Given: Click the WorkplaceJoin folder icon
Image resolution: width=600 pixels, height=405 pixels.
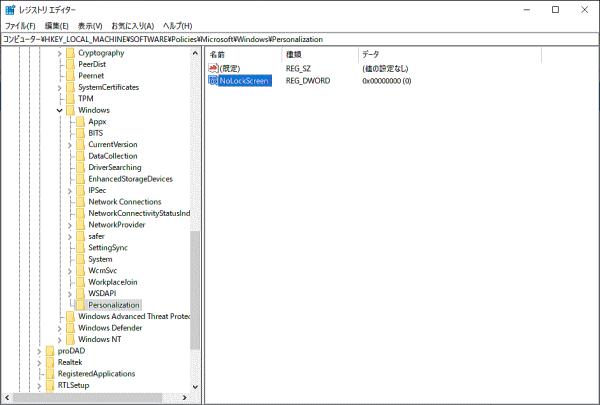Looking at the screenshot, I should (x=80, y=283).
